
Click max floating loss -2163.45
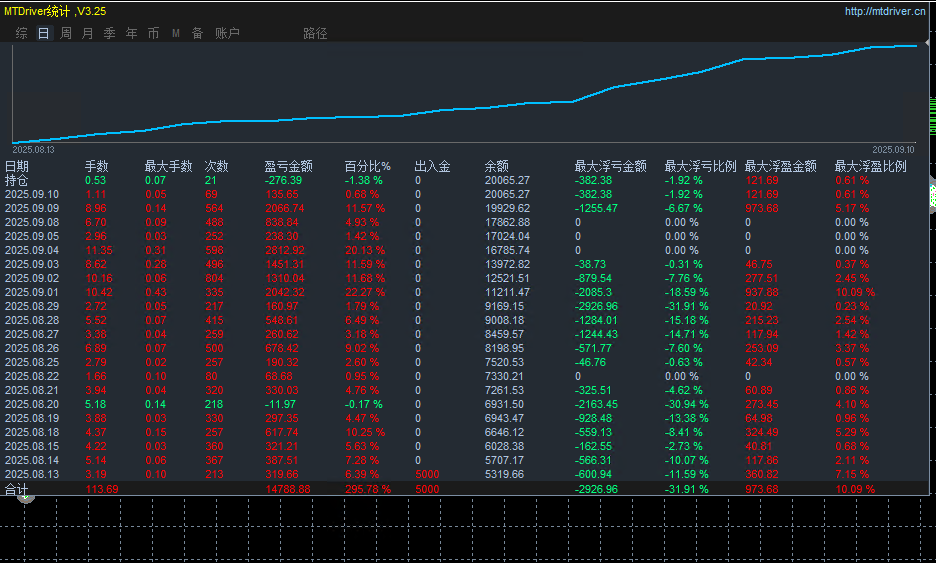[596, 404]
